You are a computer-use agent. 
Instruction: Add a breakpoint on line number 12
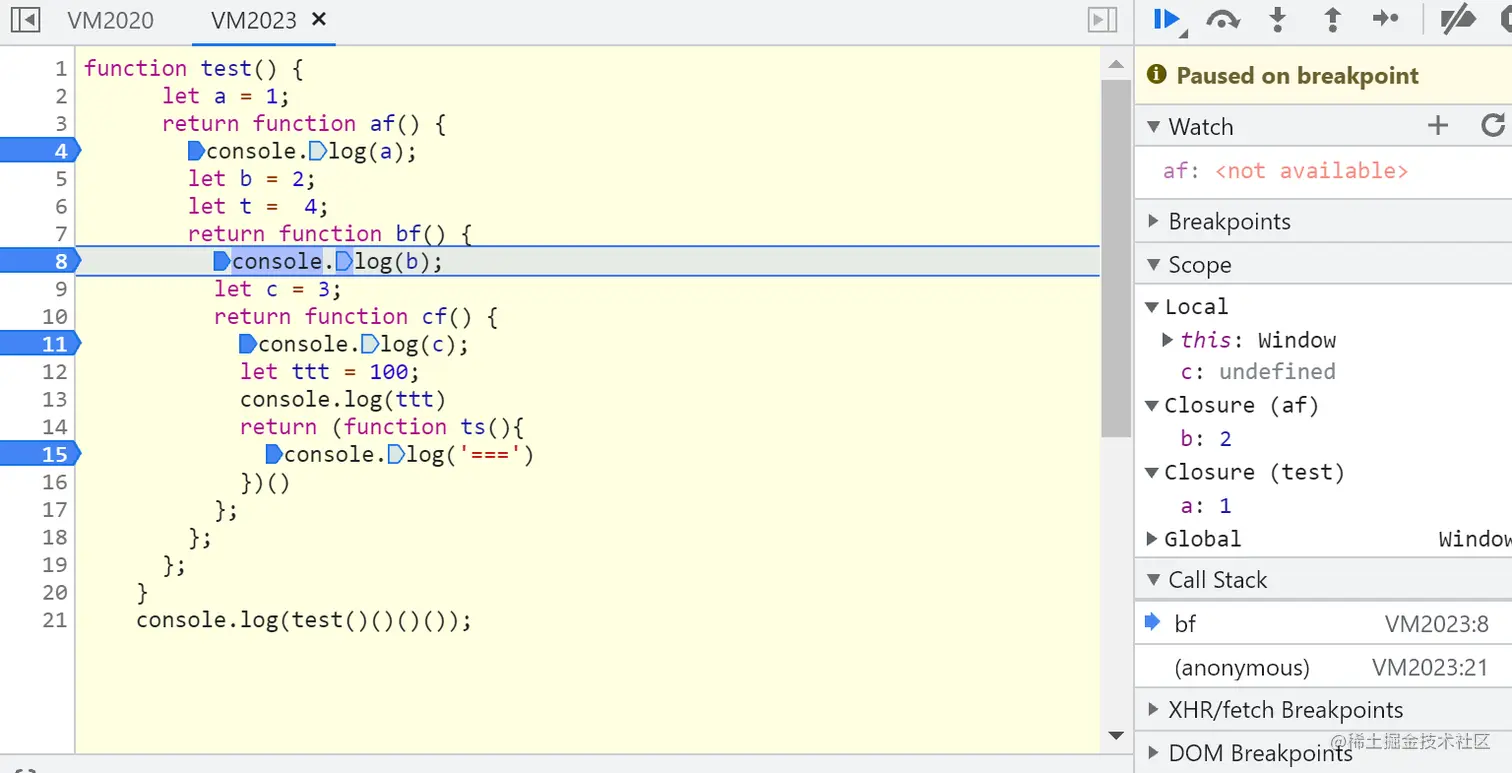(x=55, y=372)
